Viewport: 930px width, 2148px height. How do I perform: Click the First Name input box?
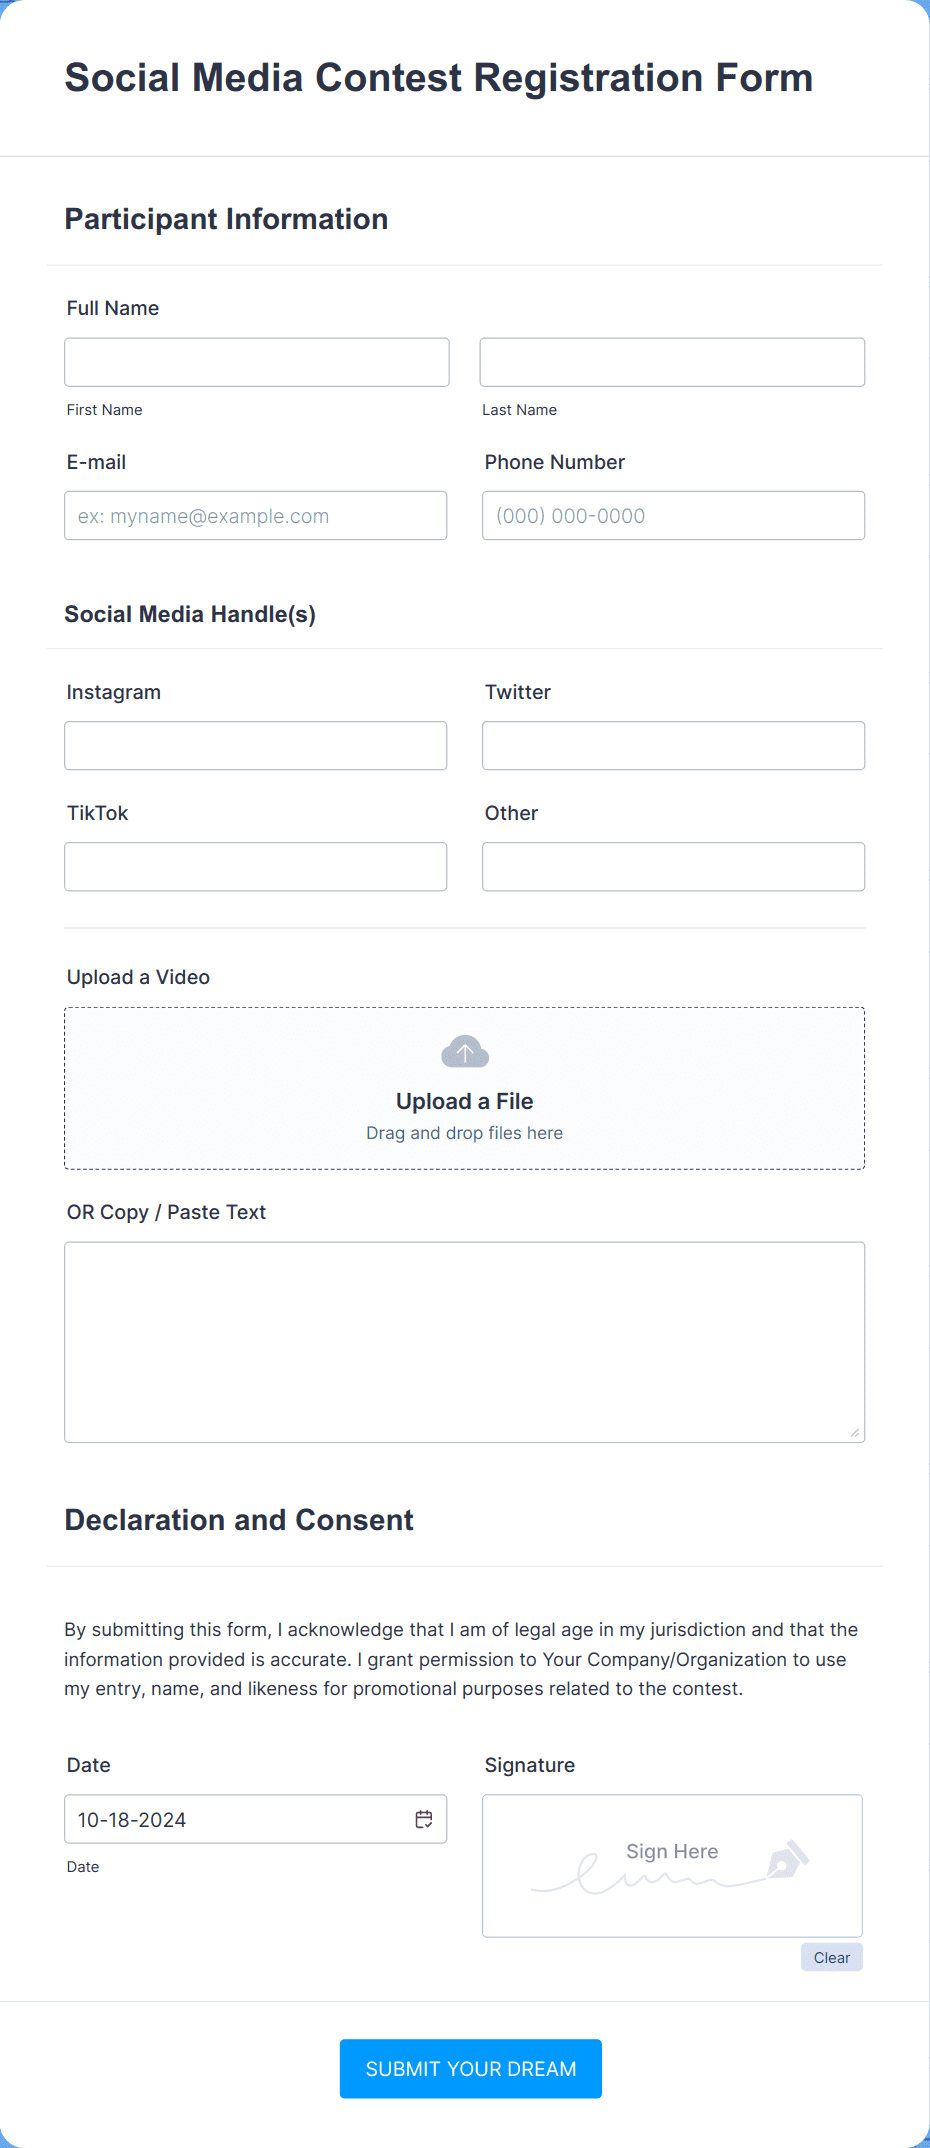click(x=256, y=362)
